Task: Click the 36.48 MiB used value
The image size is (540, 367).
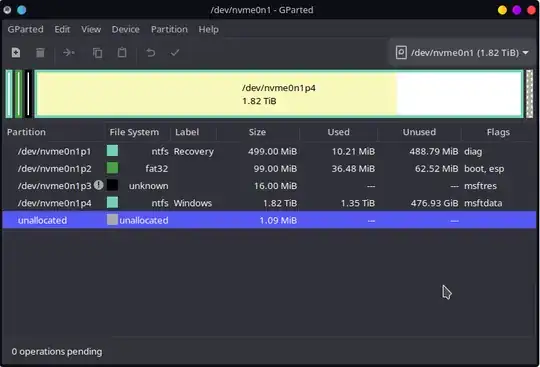Action: click(x=353, y=169)
